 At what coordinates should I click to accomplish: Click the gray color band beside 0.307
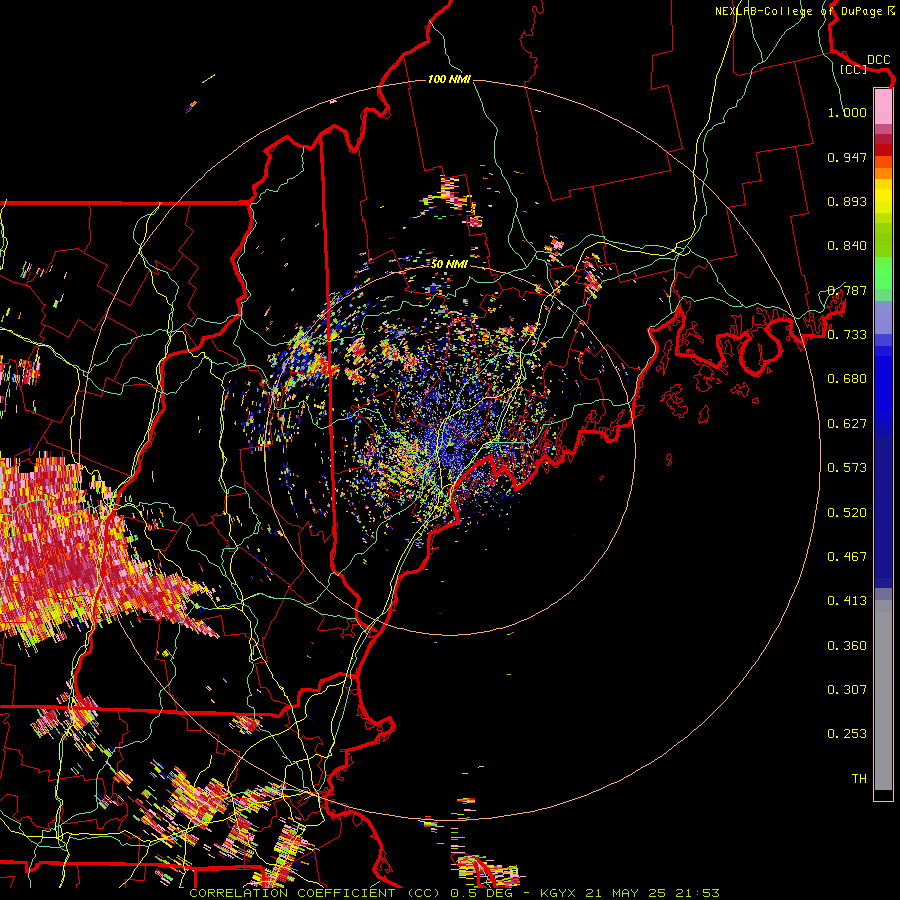pyautogui.click(x=883, y=695)
